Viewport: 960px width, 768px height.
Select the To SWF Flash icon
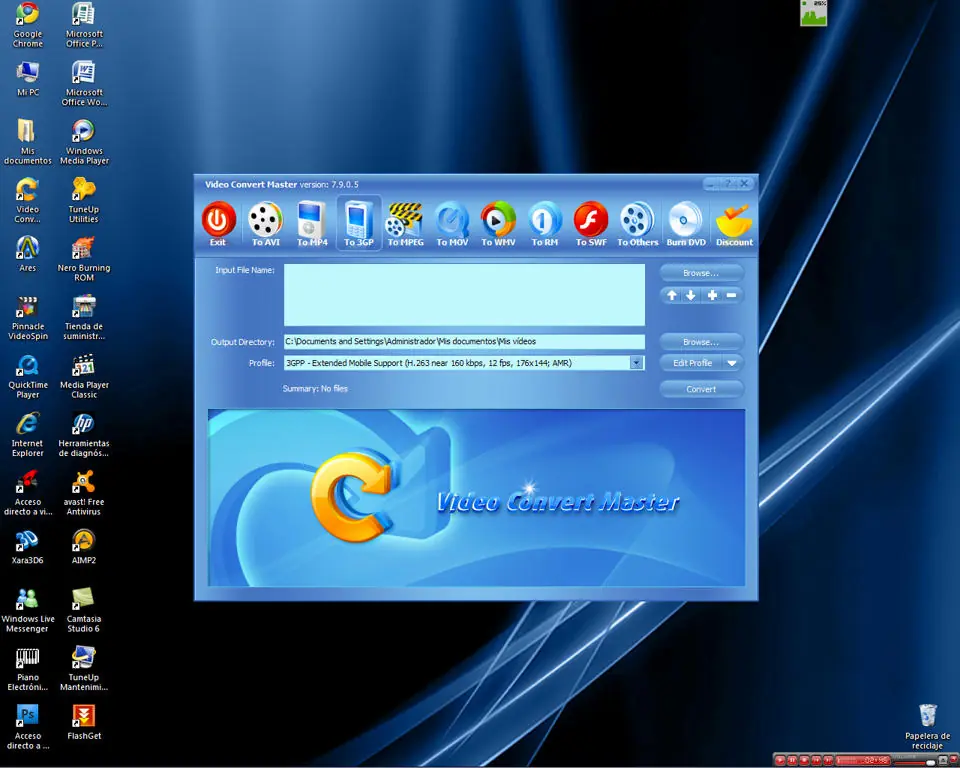[591, 219]
